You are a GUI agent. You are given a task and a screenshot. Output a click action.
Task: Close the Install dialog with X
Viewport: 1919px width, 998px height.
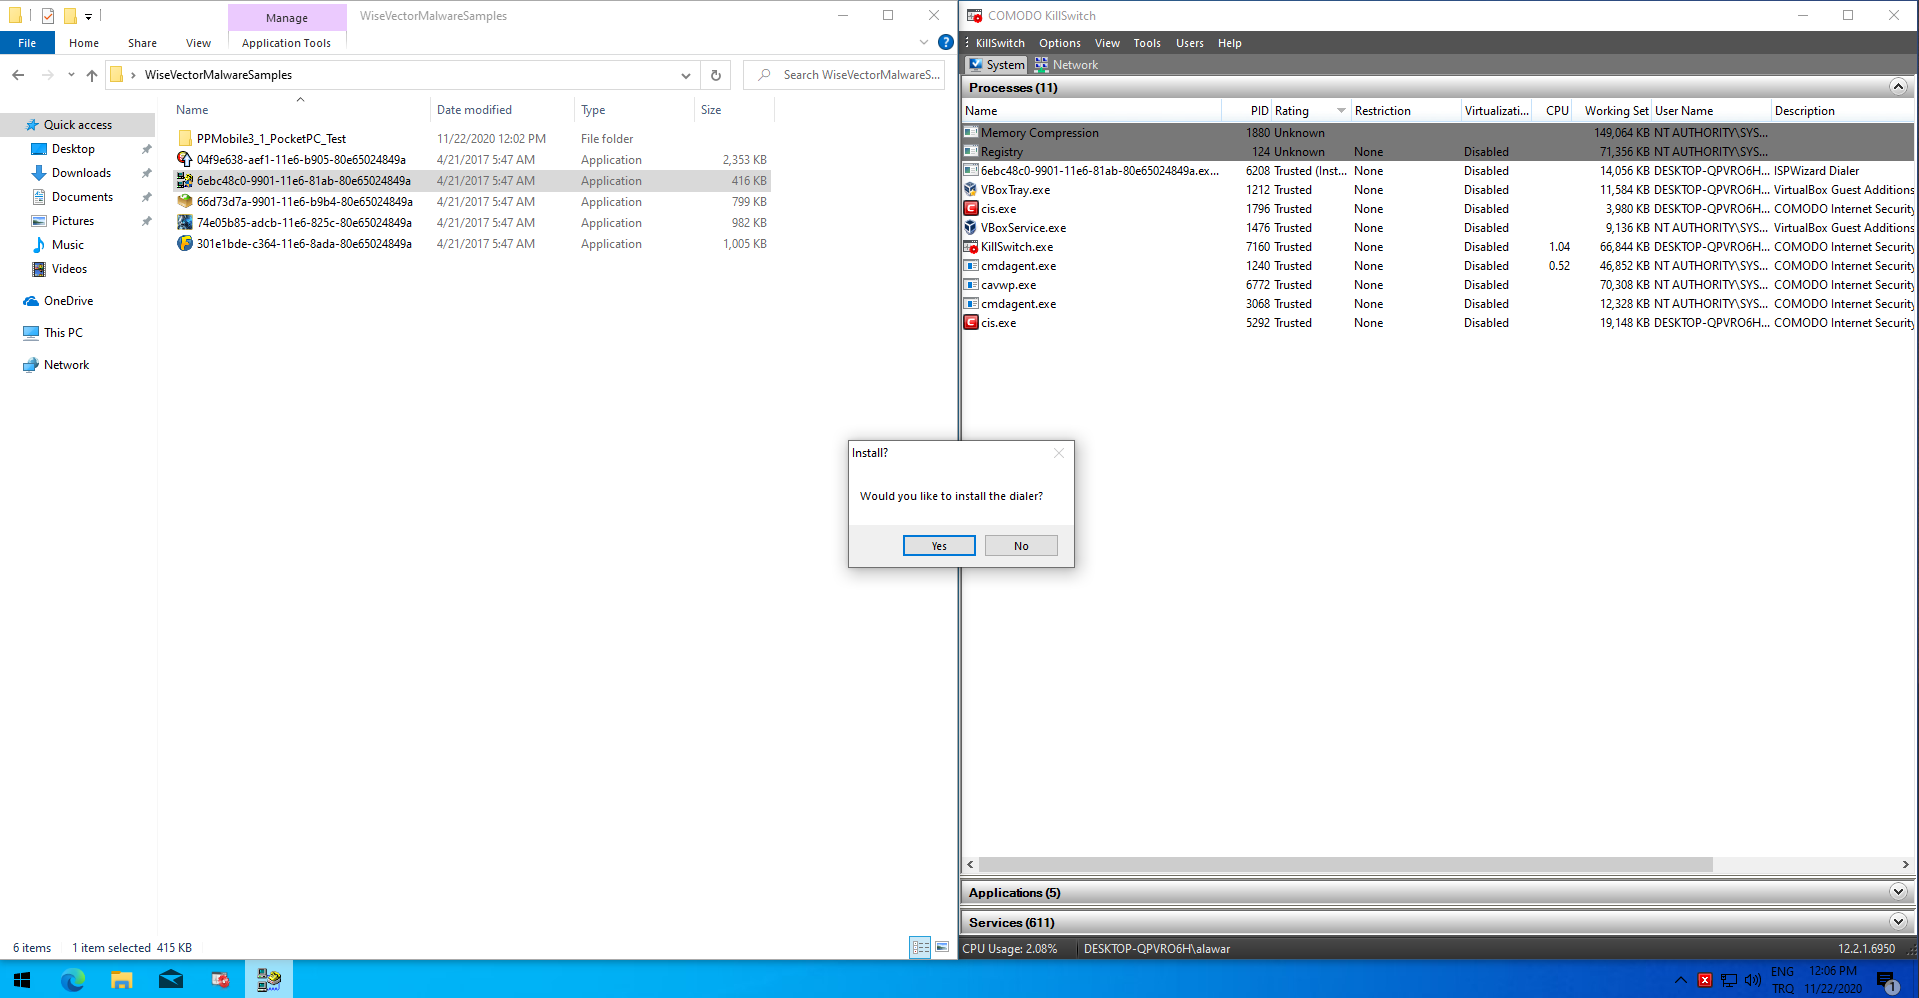(1059, 453)
